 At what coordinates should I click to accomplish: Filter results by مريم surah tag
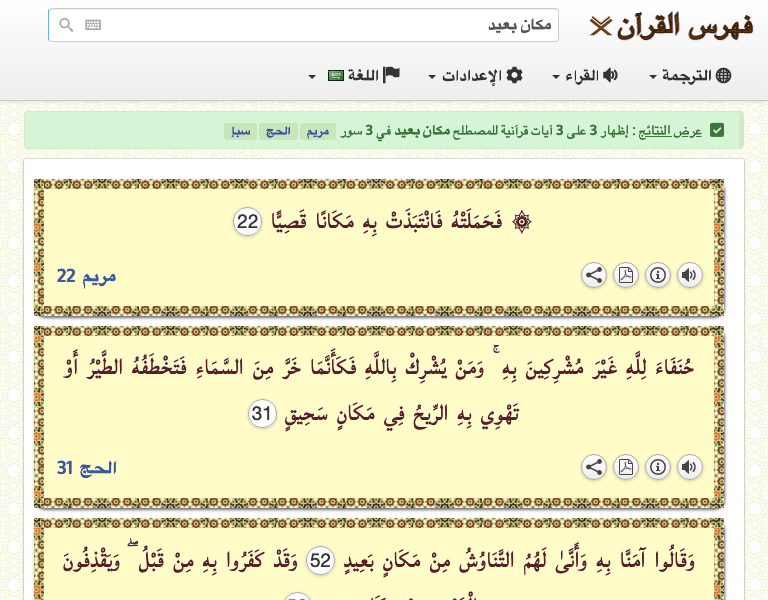click(315, 131)
